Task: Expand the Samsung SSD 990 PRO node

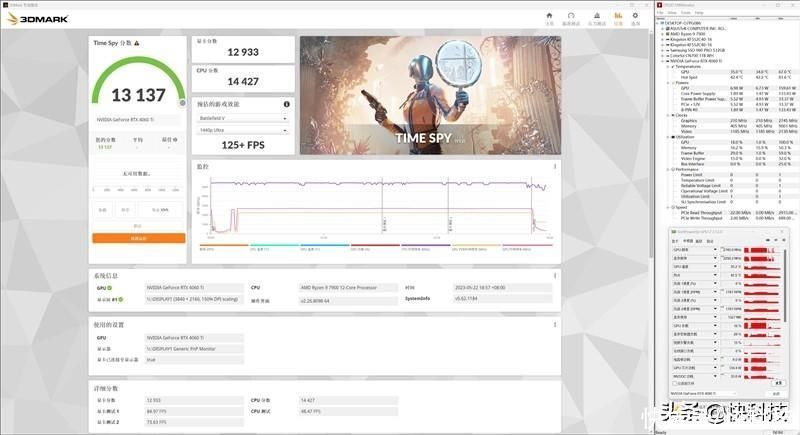Action: 663,50
